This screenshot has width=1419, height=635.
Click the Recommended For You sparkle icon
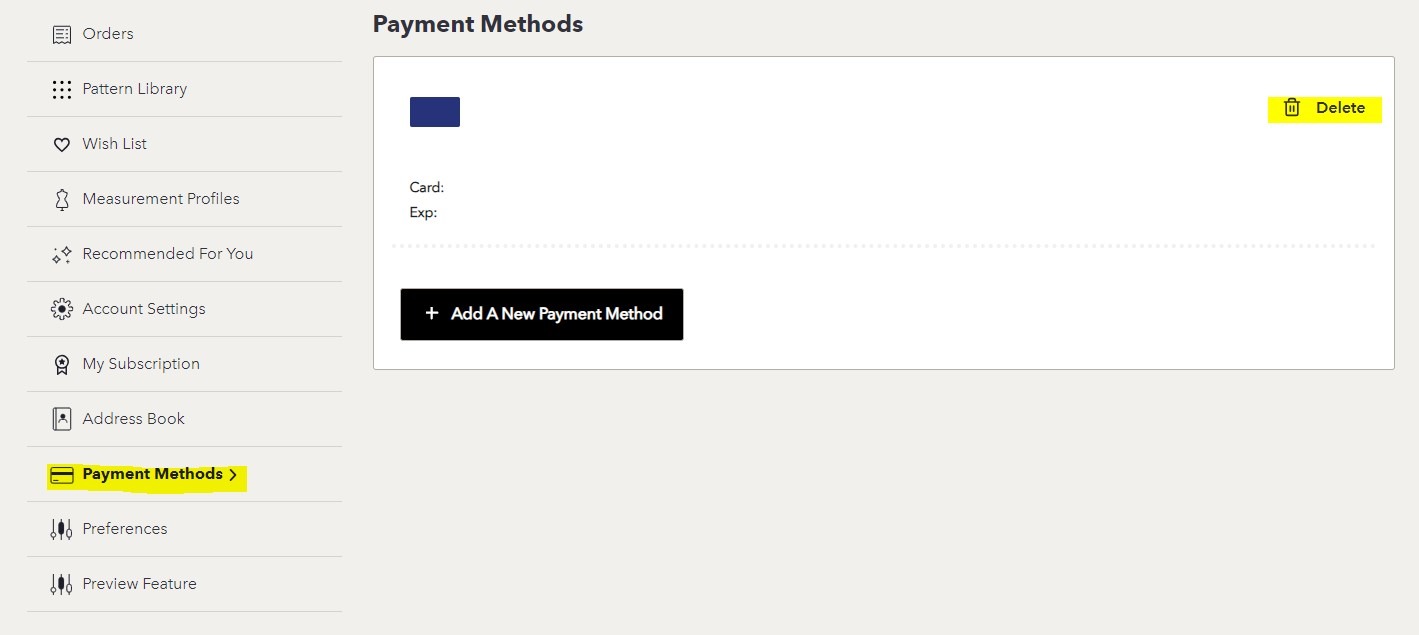(x=62, y=254)
